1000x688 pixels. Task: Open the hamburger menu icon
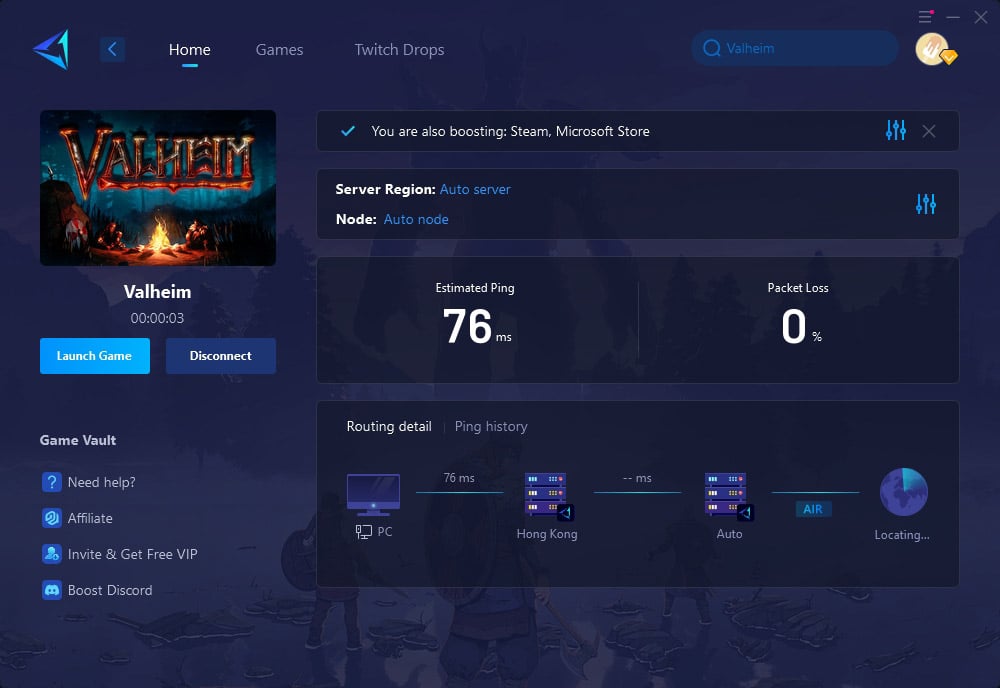(925, 17)
